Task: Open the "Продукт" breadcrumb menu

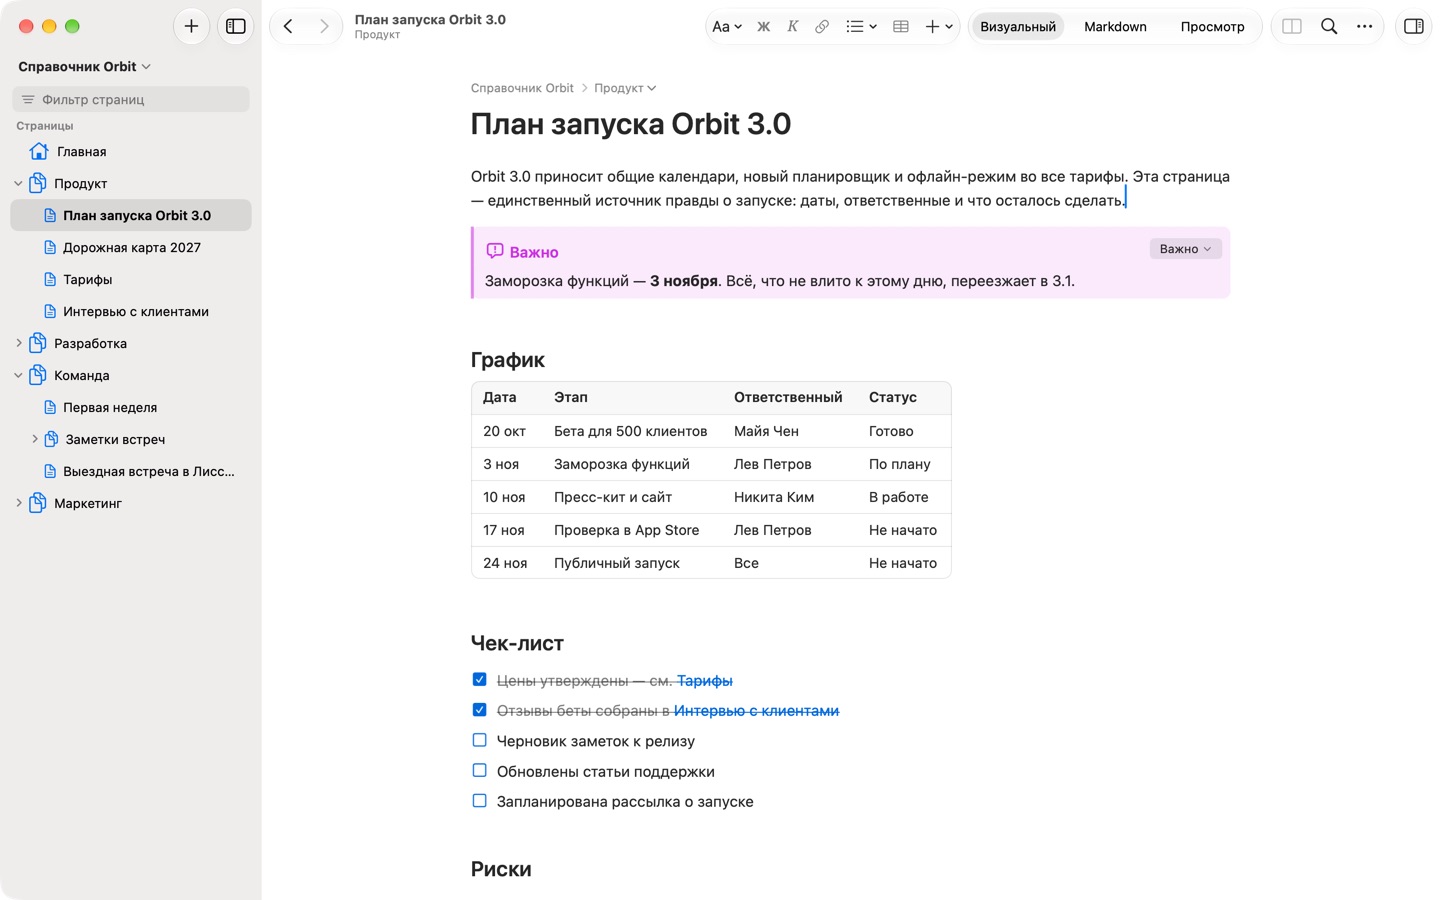Action: [625, 88]
